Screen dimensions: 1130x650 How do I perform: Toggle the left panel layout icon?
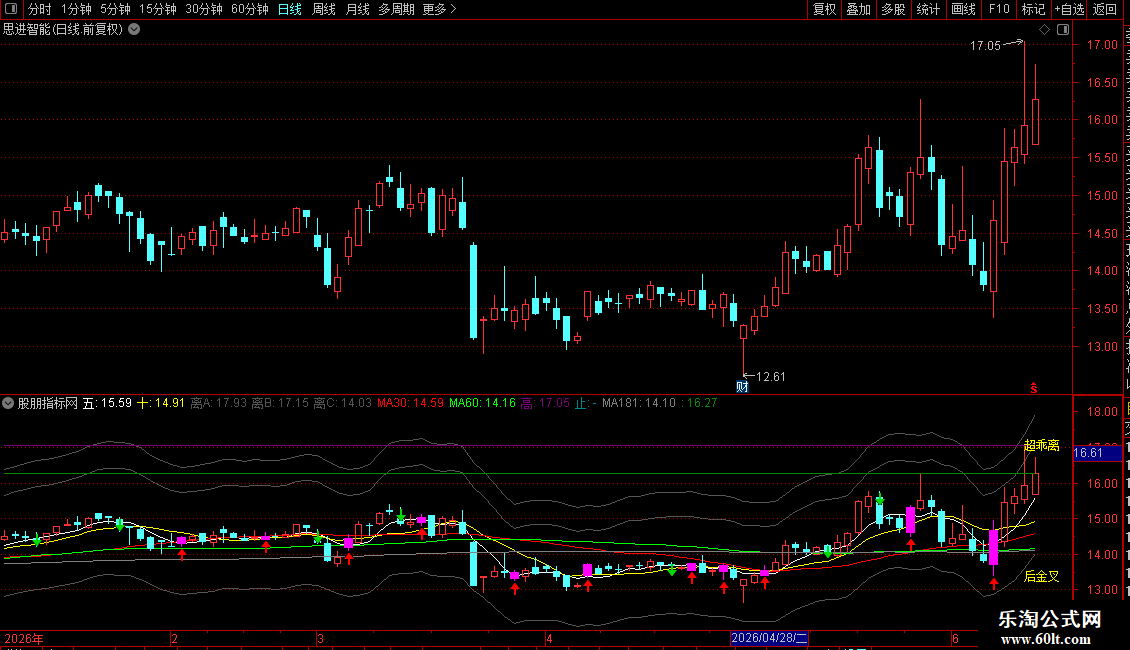click(11, 9)
